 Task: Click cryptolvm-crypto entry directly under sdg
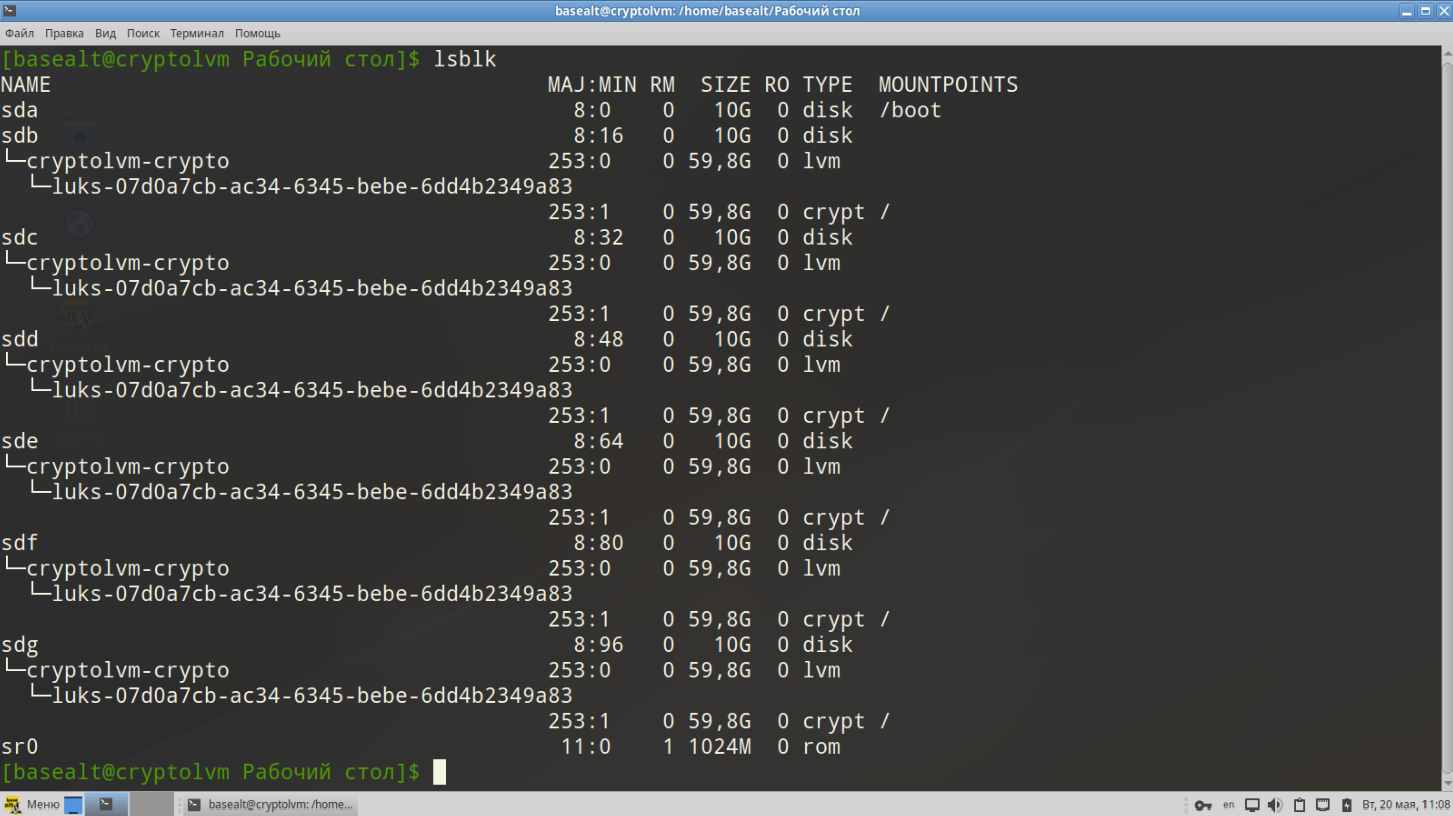128,670
